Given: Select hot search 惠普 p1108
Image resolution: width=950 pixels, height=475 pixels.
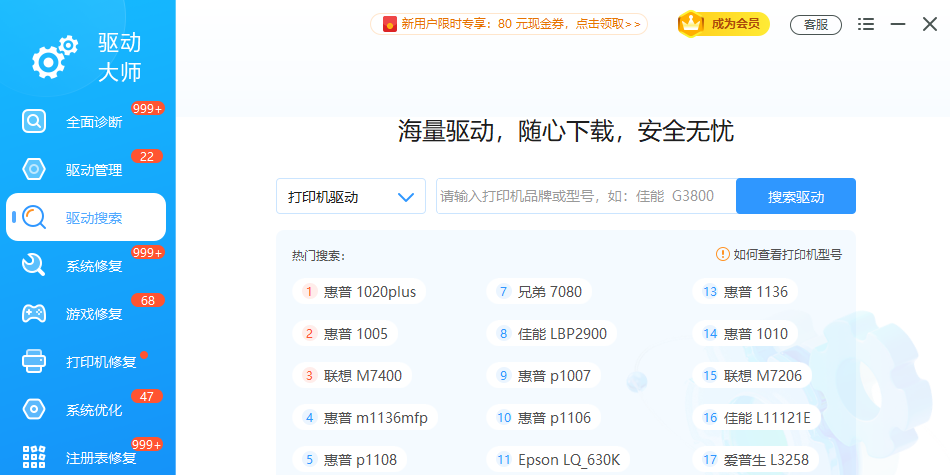Looking at the screenshot, I should 349,459.
